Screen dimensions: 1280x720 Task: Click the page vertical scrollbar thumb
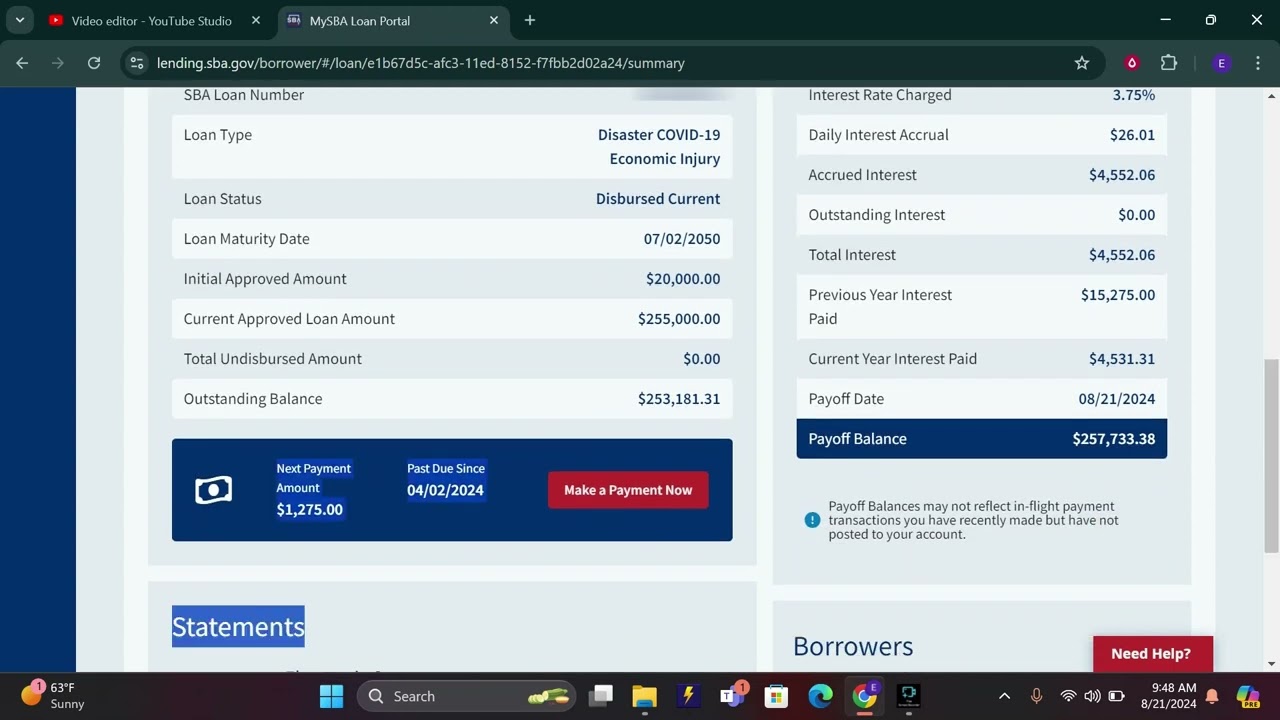coord(1272,455)
